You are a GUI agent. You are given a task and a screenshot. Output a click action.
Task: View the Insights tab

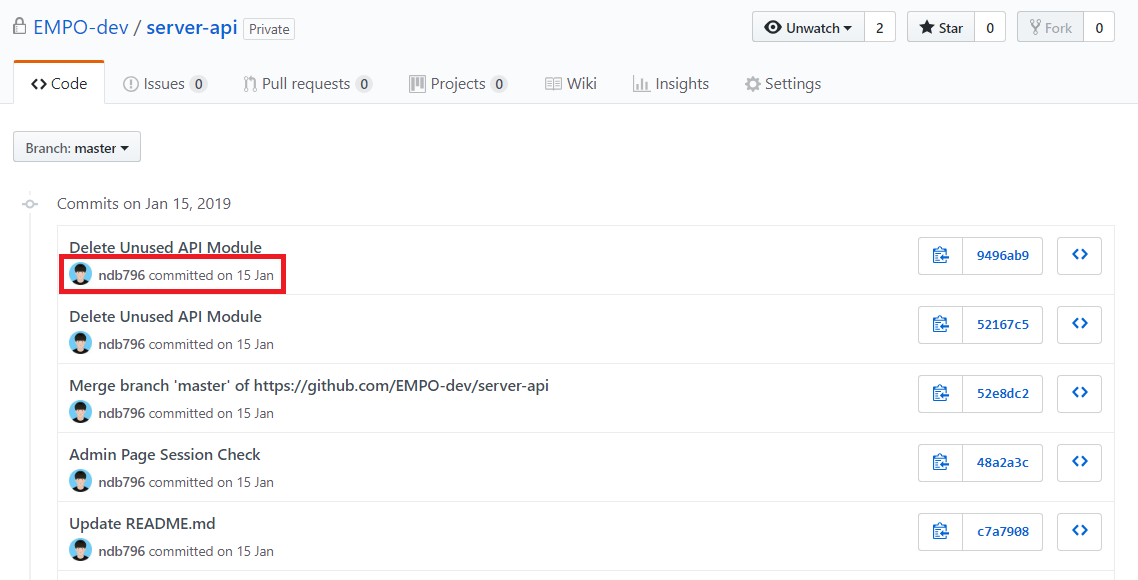[671, 83]
